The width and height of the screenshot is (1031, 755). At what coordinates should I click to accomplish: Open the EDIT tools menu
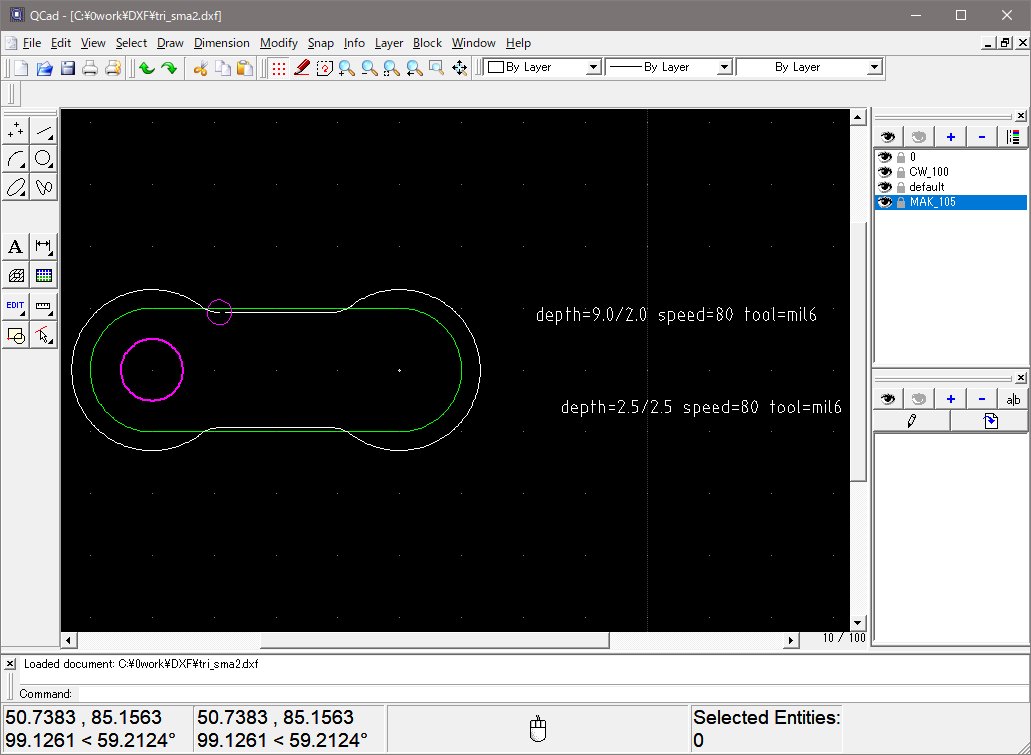[16, 306]
